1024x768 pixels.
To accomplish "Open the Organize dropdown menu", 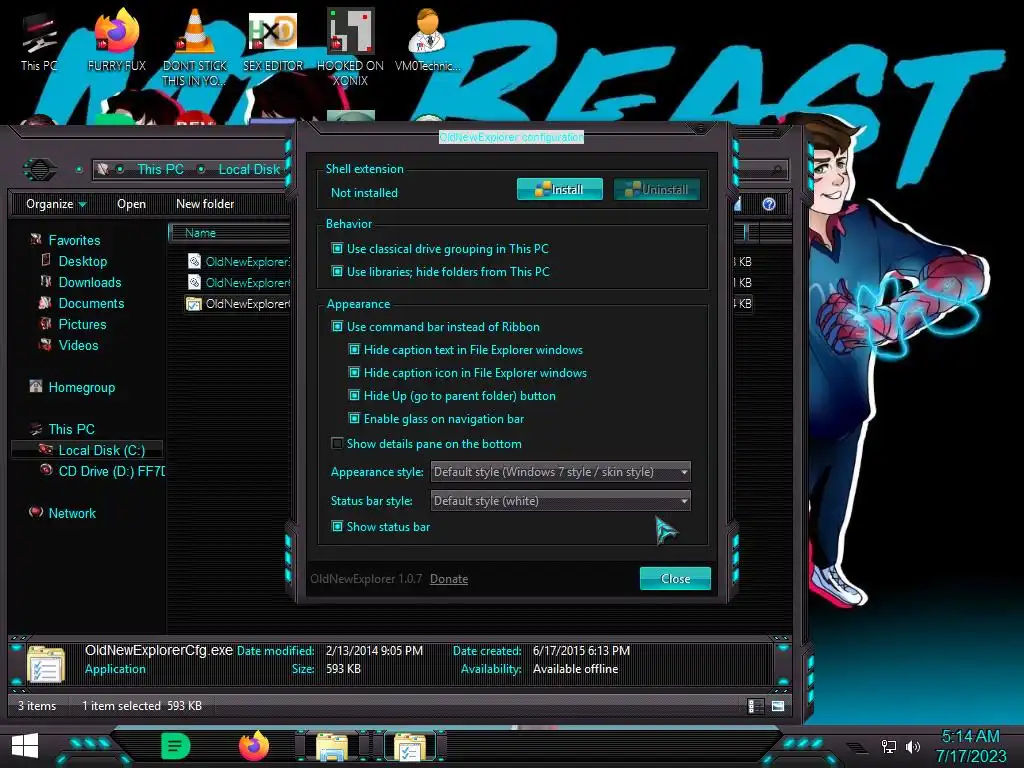I will pyautogui.click(x=56, y=204).
